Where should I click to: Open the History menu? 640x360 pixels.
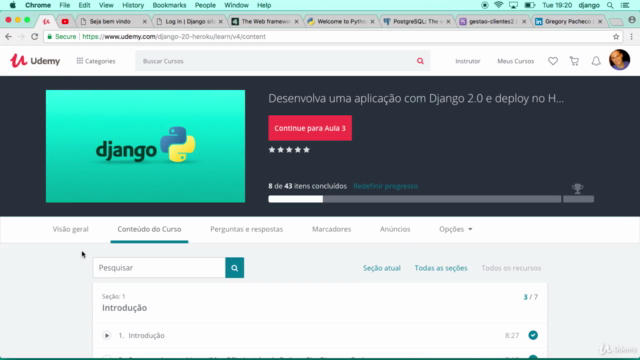click(133, 5)
